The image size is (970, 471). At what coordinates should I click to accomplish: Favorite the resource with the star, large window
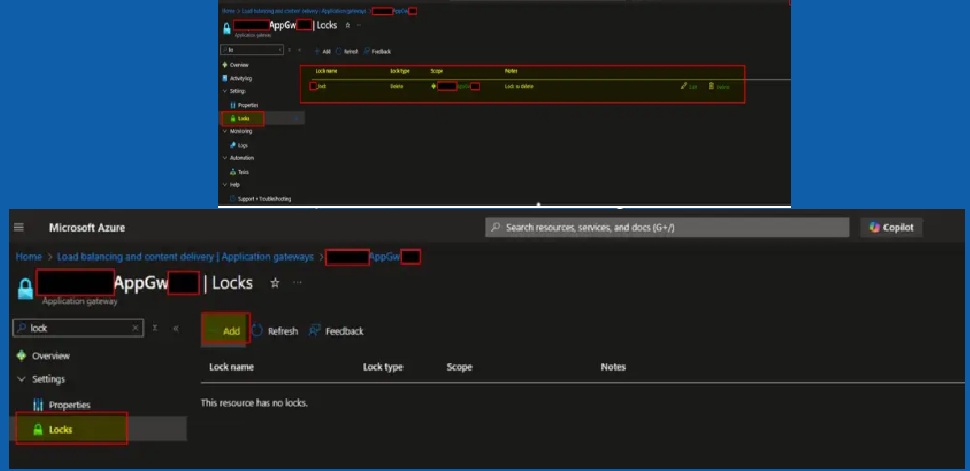tap(275, 283)
